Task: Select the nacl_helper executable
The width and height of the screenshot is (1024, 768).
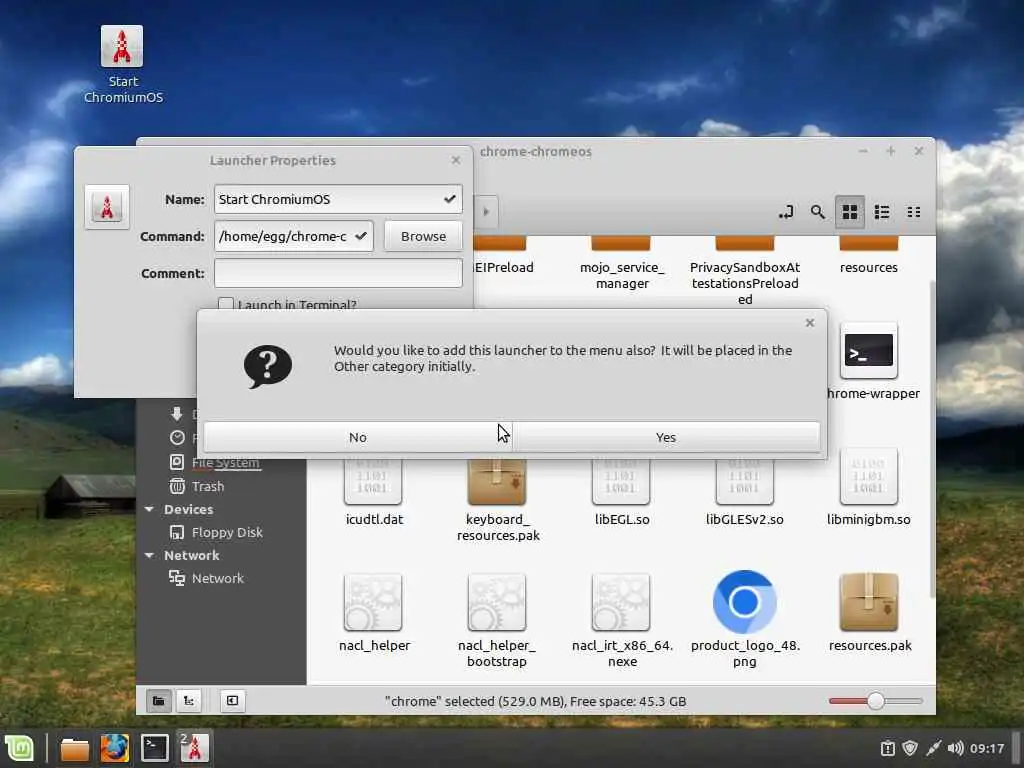Action: (374, 613)
